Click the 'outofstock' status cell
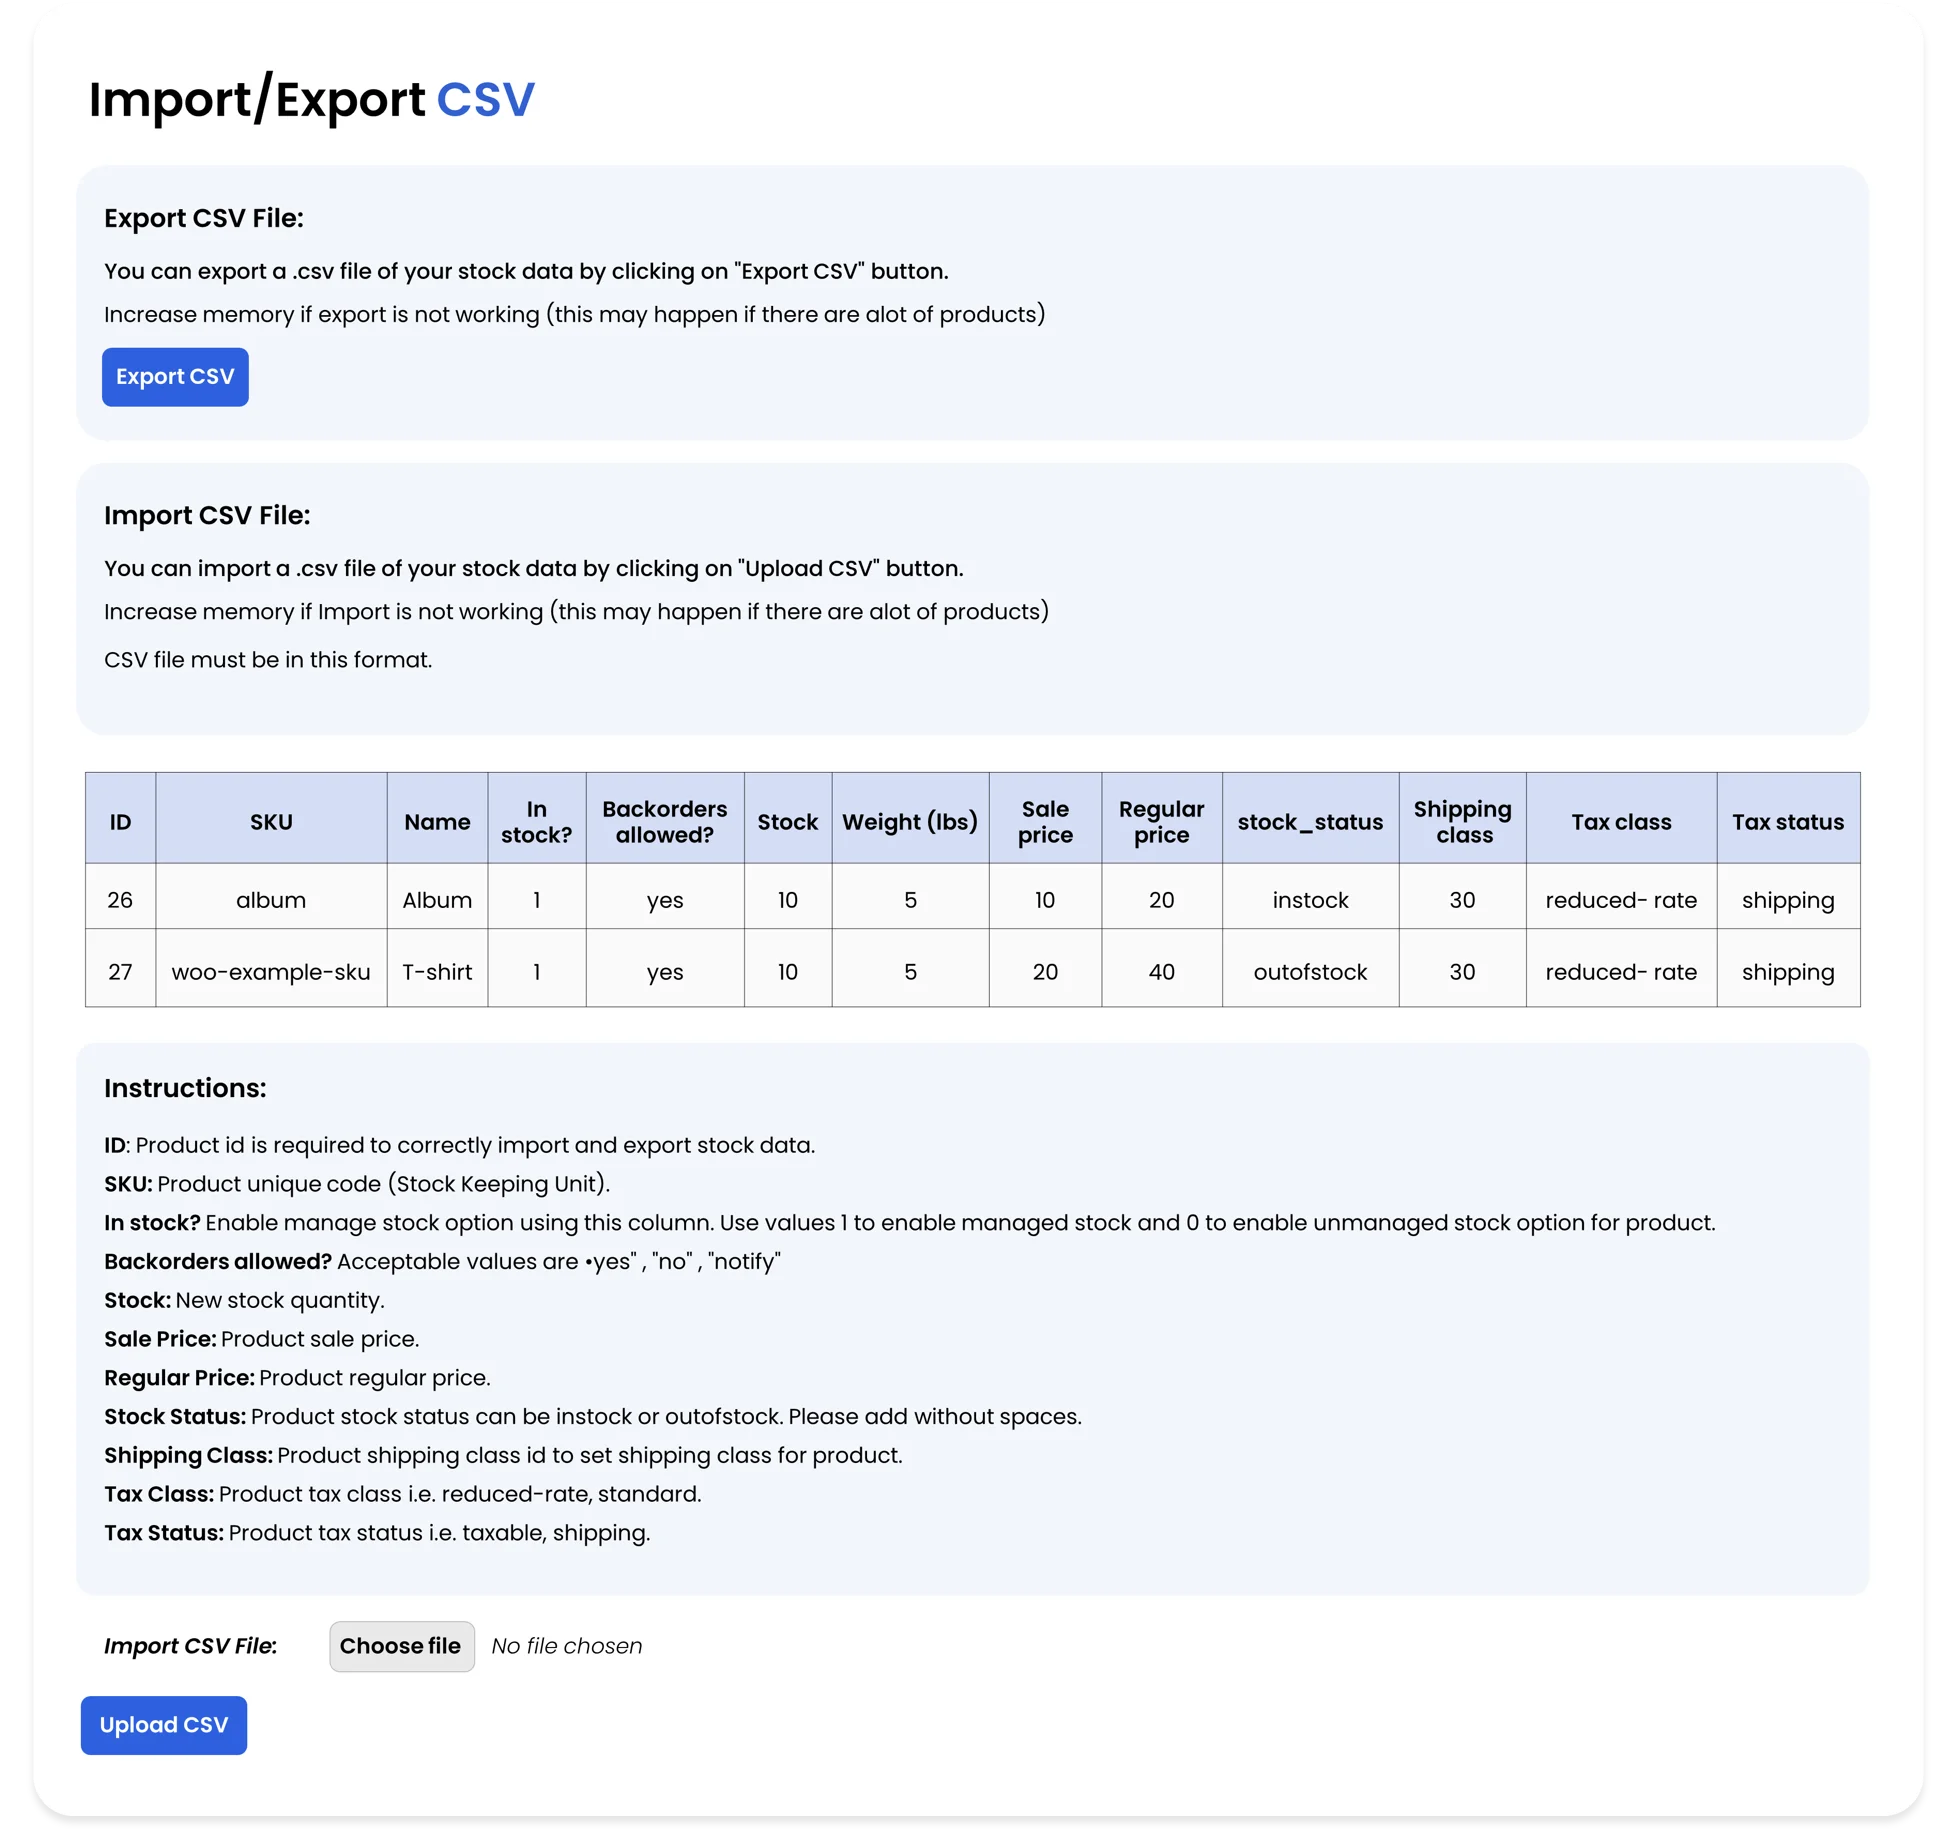The image size is (1946, 1831). (x=1310, y=972)
